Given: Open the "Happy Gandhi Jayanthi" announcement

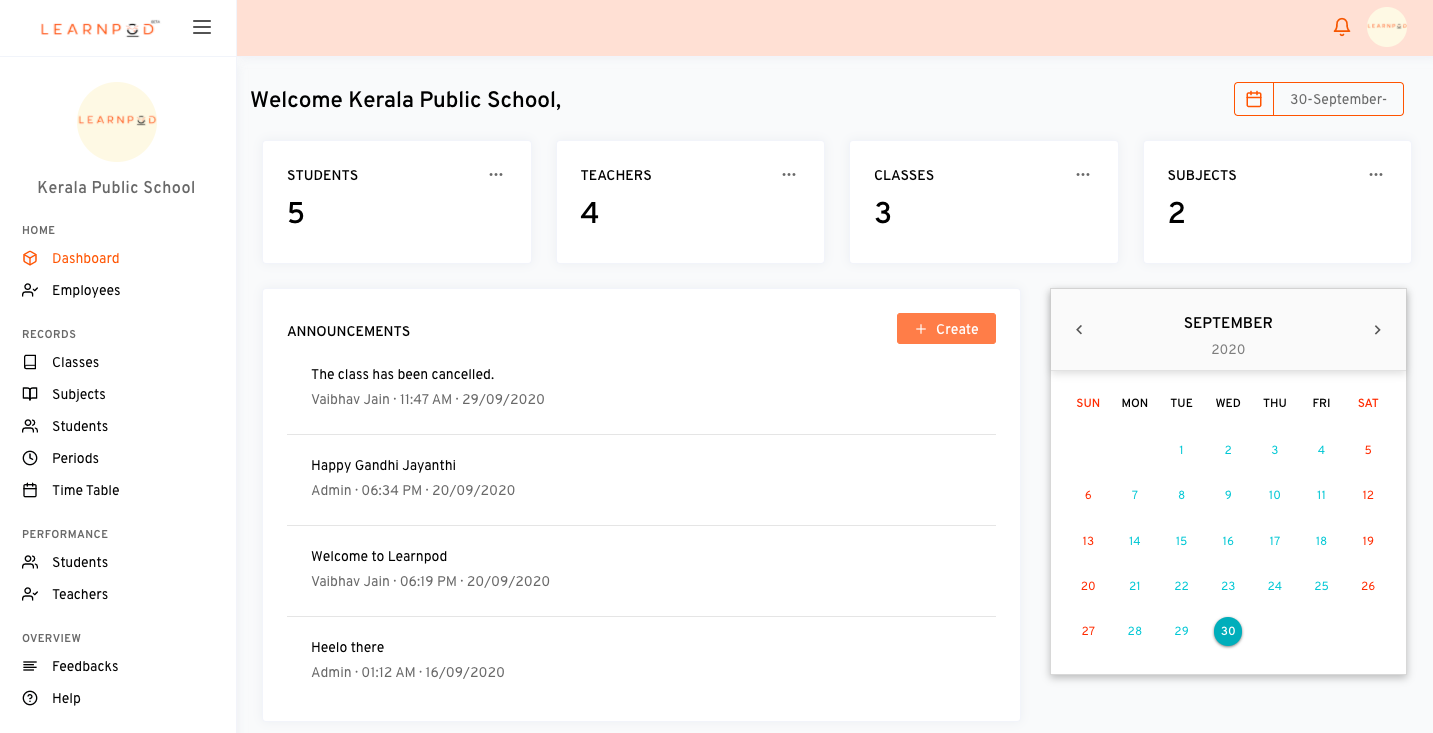Looking at the screenshot, I should click(384, 465).
